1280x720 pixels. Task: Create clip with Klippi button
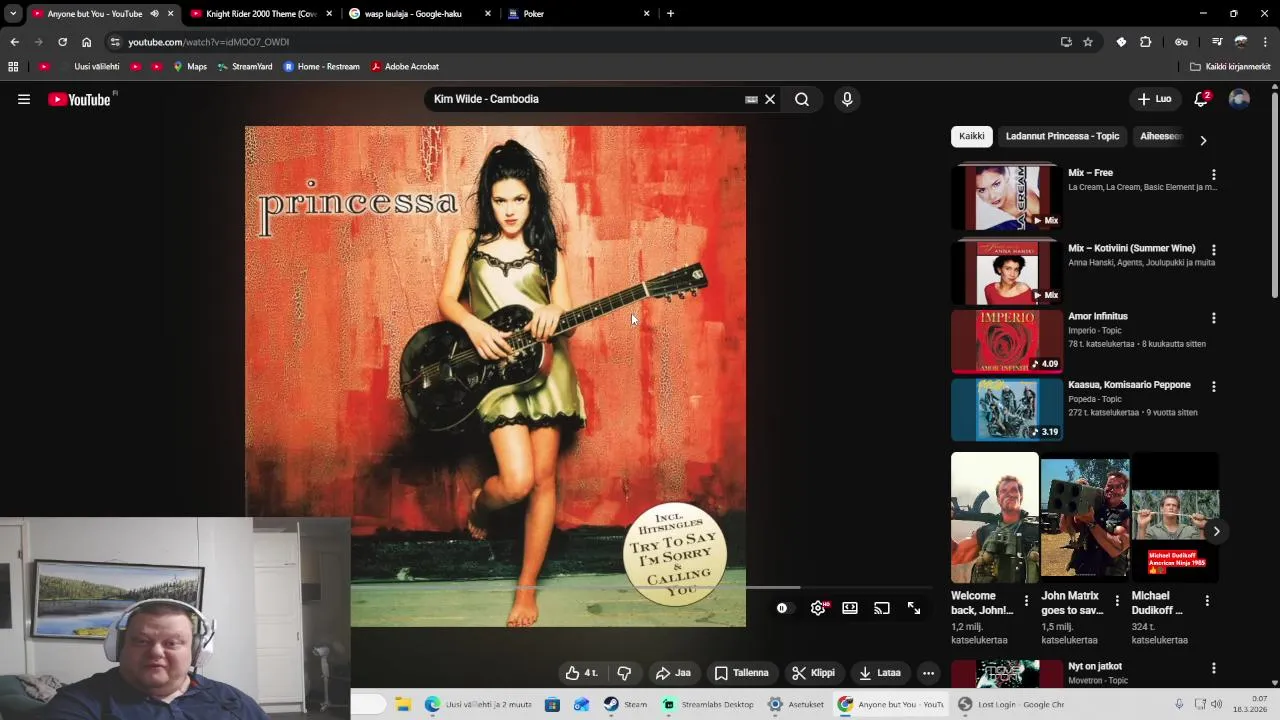813,673
